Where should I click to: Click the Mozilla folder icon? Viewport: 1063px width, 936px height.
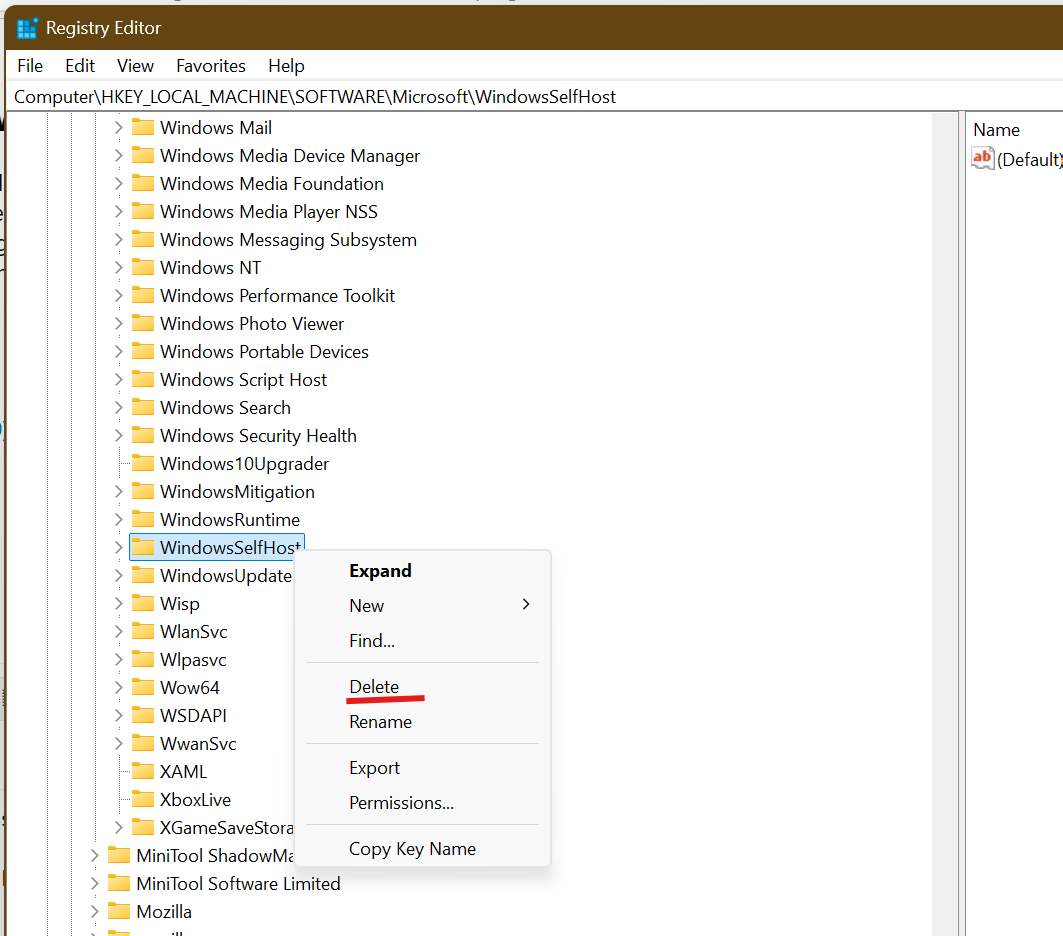(x=119, y=911)
